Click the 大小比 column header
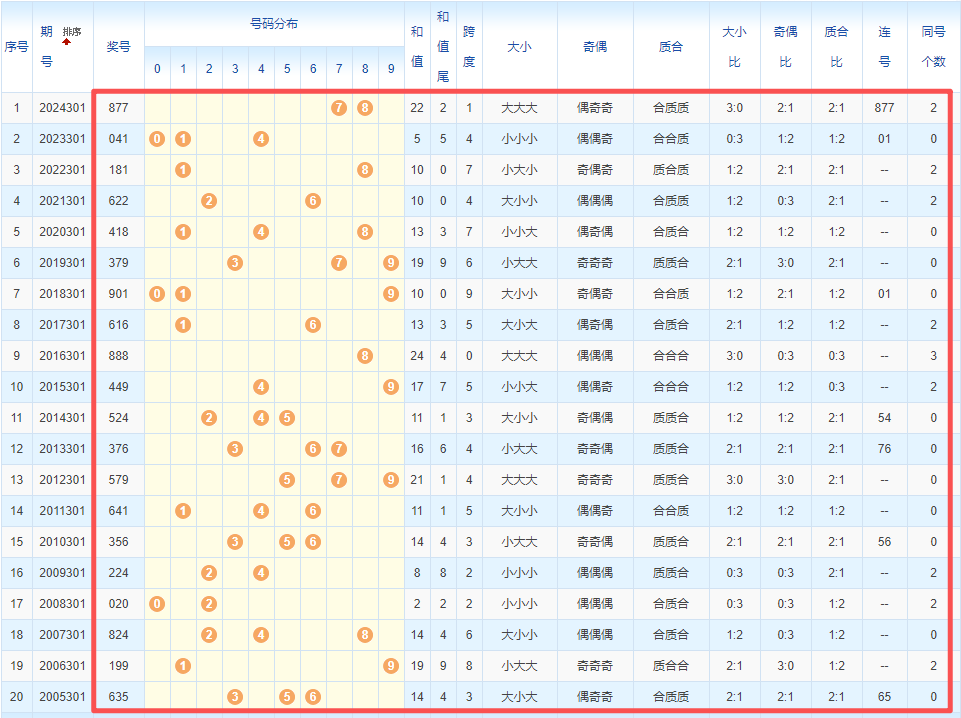Image resolution: width=961 pixels, height=718 pixels. coord(735,47)
